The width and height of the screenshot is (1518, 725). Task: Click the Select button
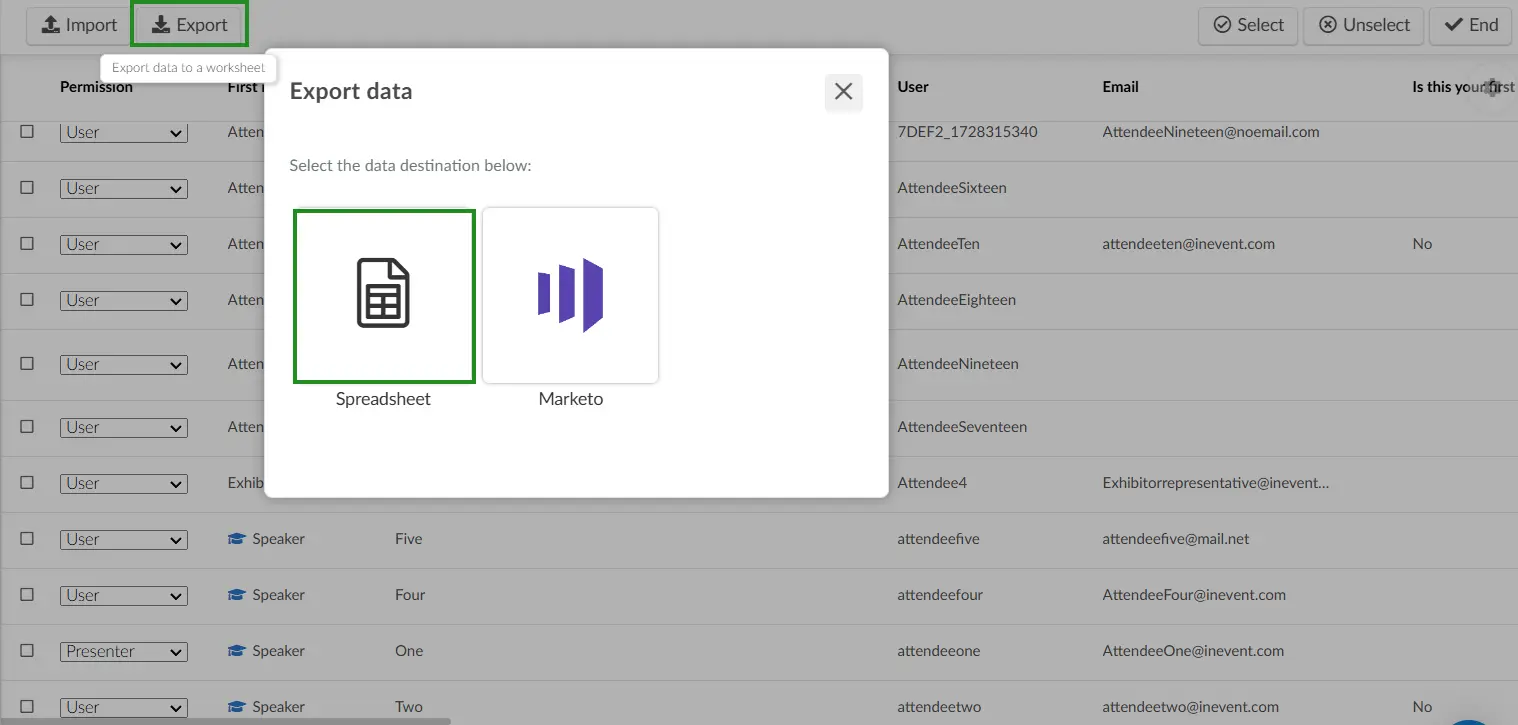point(1248,25)
